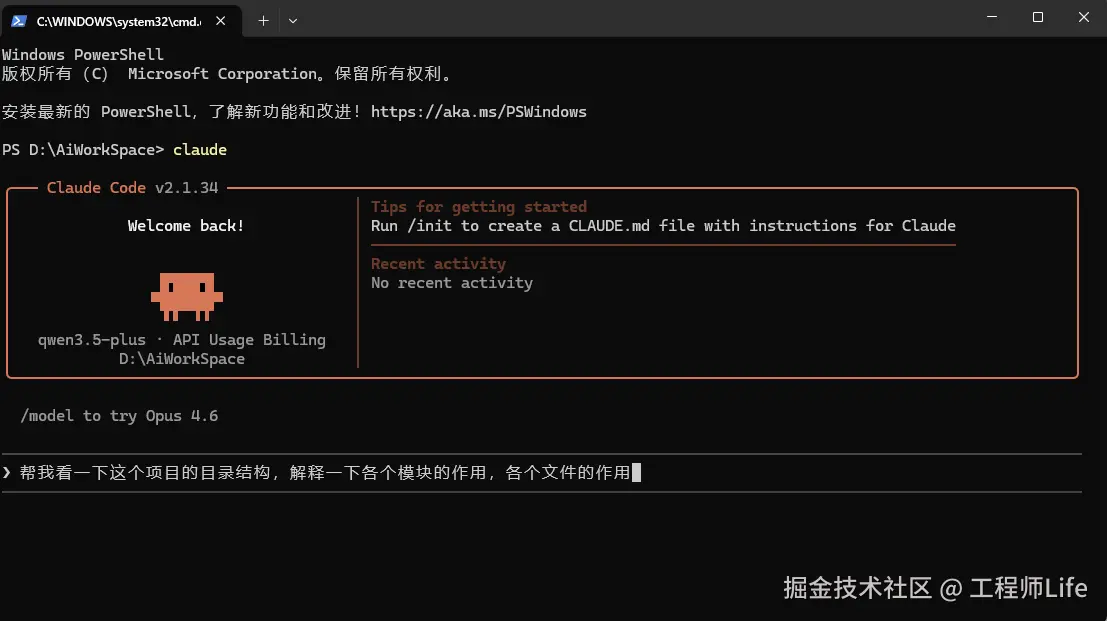This screenshot has height=621, width=1107.
Task: Click the 'No recent activity' text
Action: [x=452, y=283]
